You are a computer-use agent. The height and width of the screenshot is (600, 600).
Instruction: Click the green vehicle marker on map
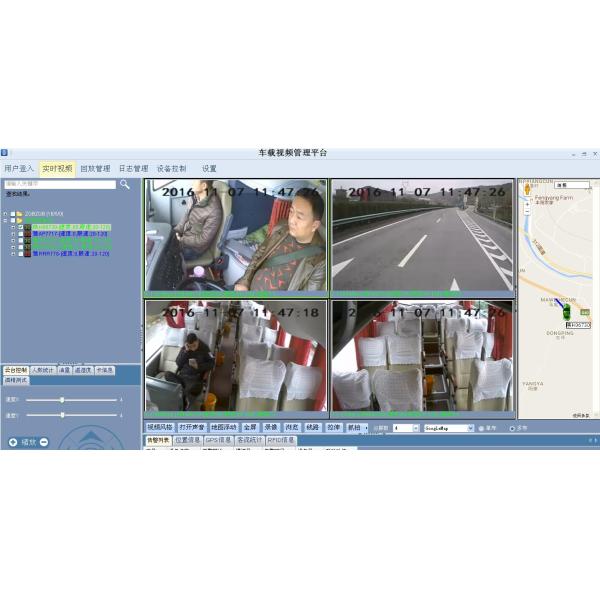[x=566, y=311]
